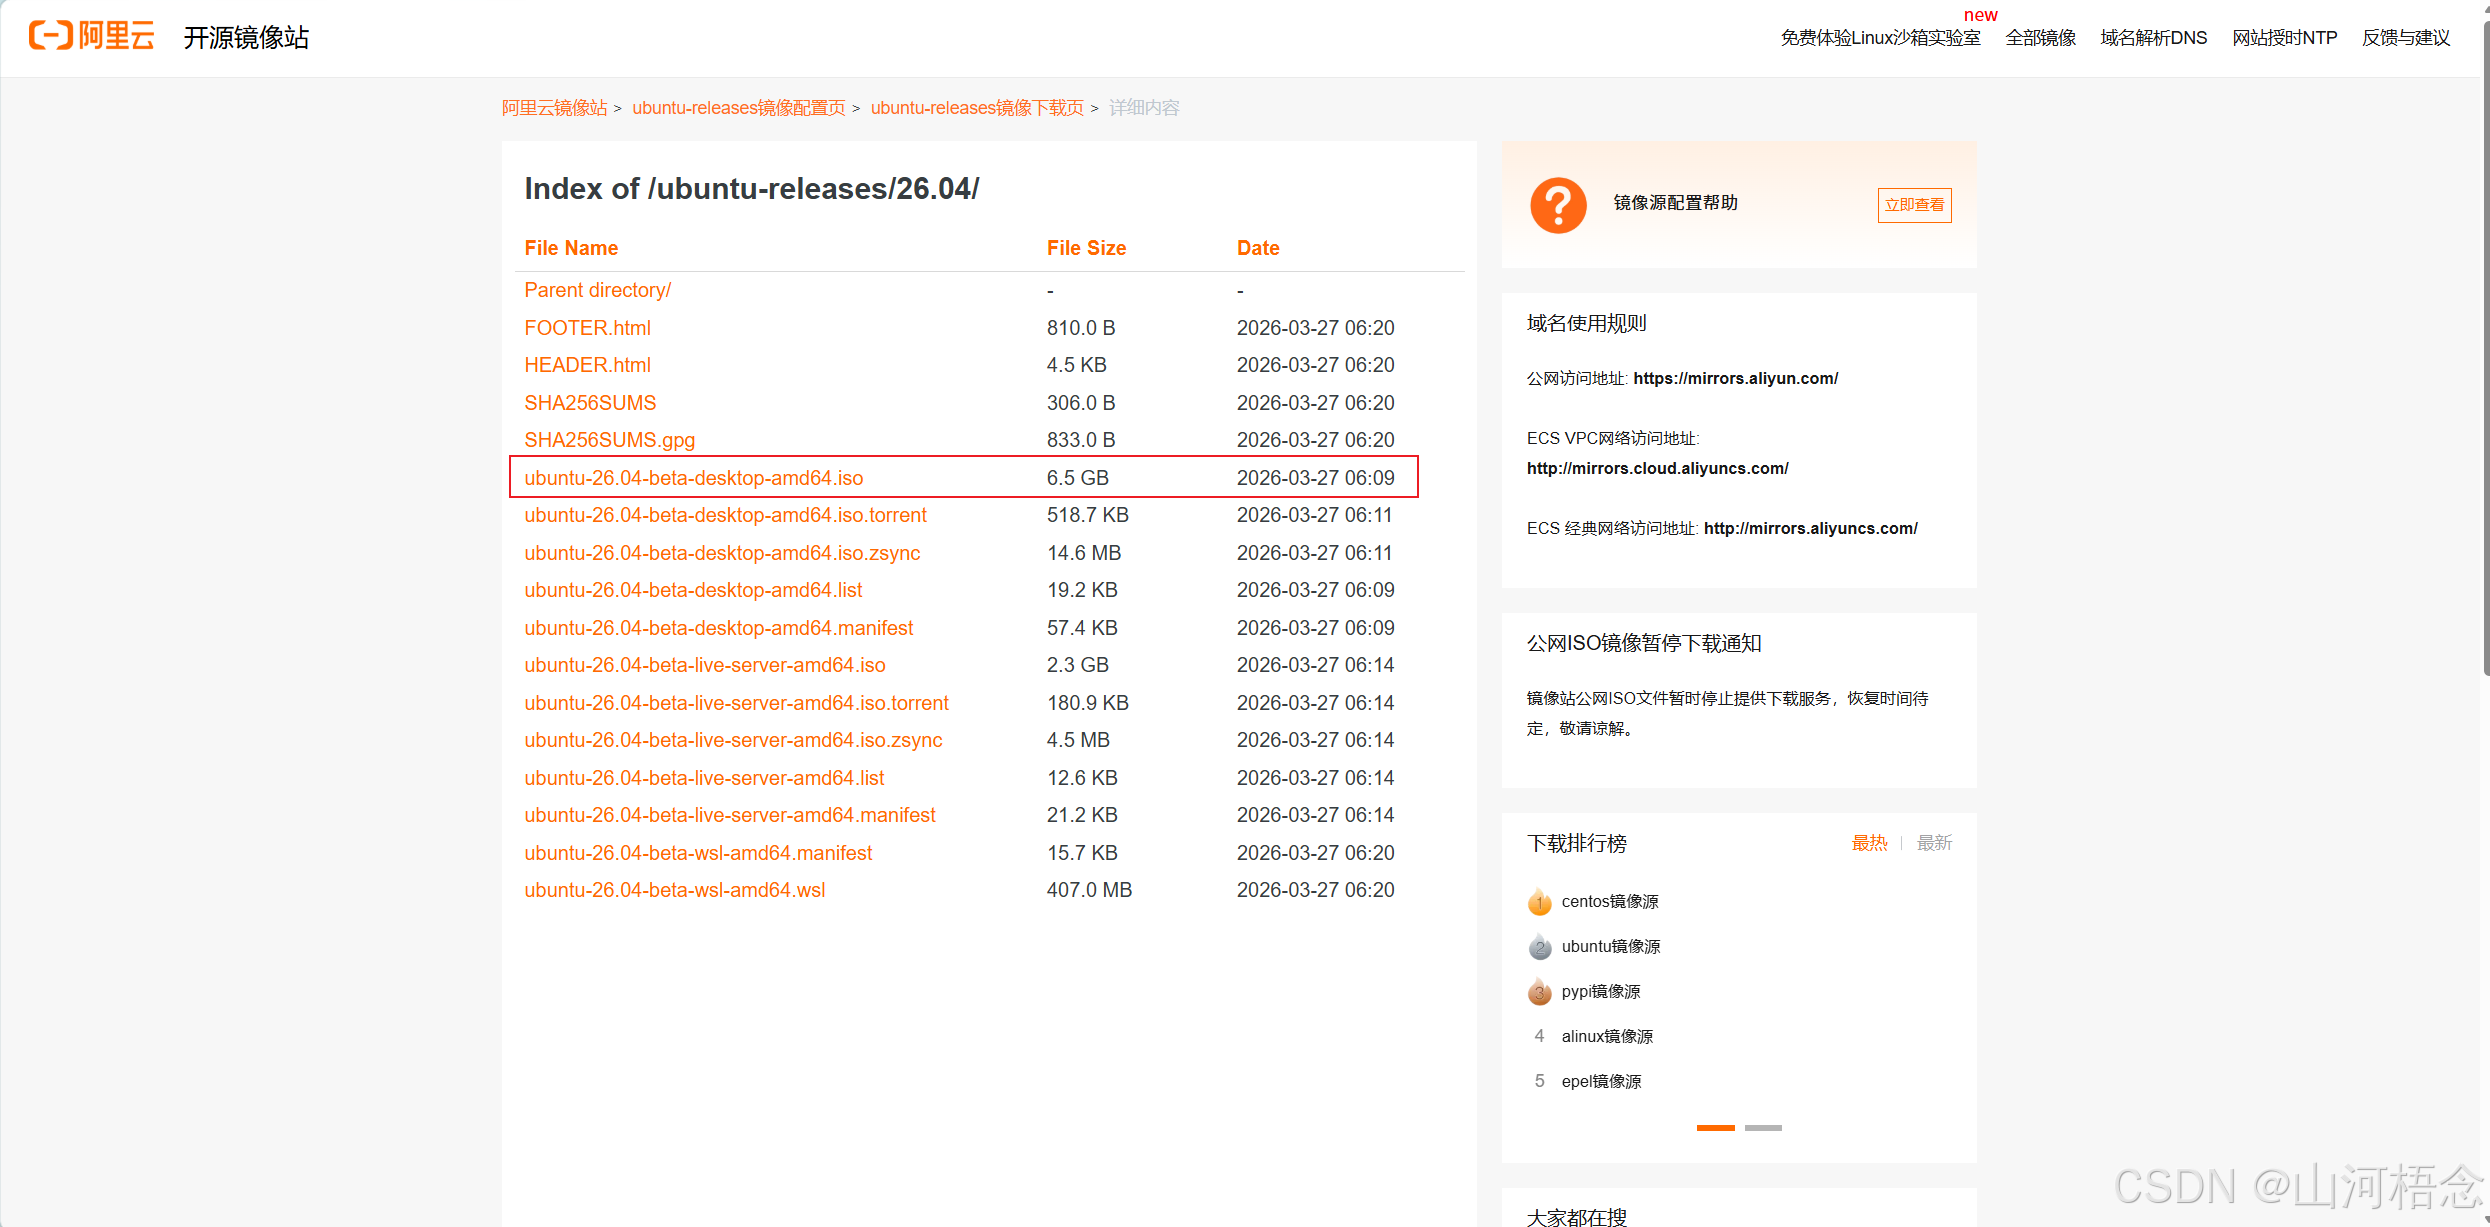
Task: Click the orange question mark help icon
Action: click(1558, 205)
